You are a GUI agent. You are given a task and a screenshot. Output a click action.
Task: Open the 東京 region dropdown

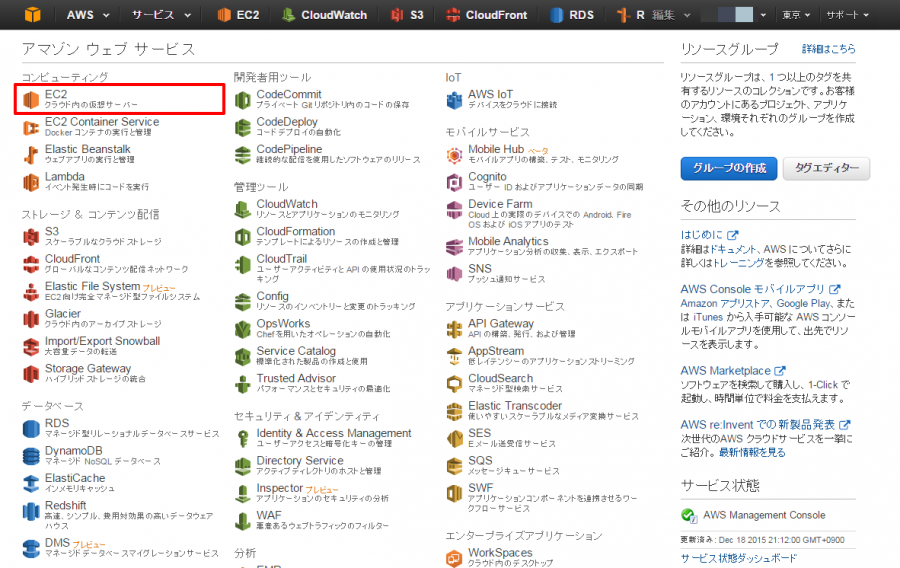[796, 15]
